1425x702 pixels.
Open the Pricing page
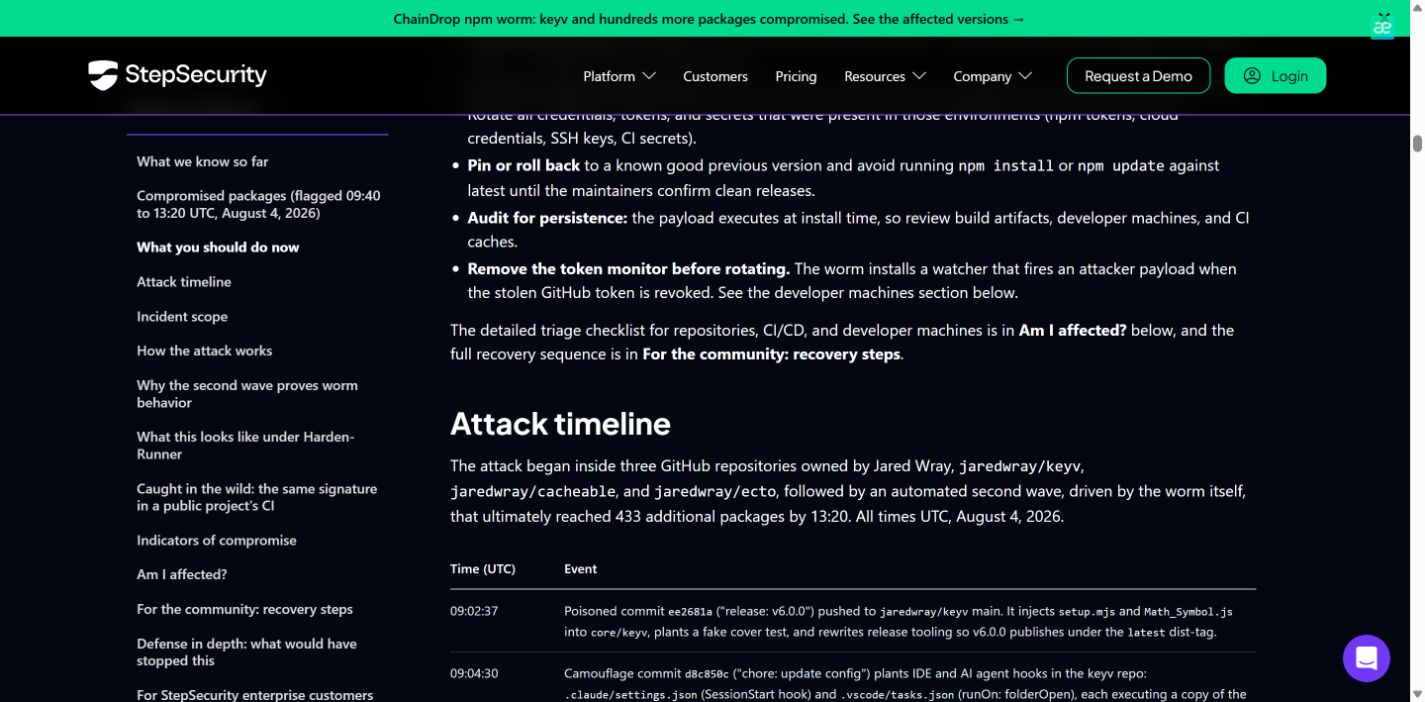coord(796,76)
